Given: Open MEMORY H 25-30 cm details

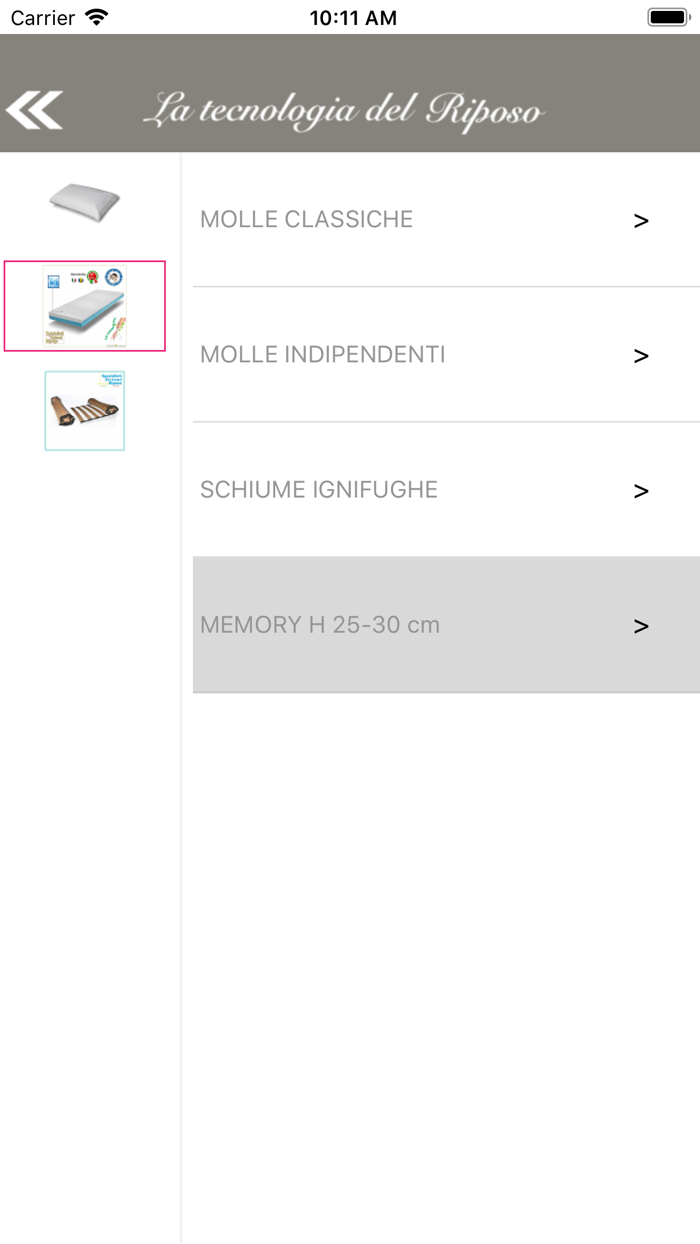Looking at the screenshot, I should pos(320,625).
